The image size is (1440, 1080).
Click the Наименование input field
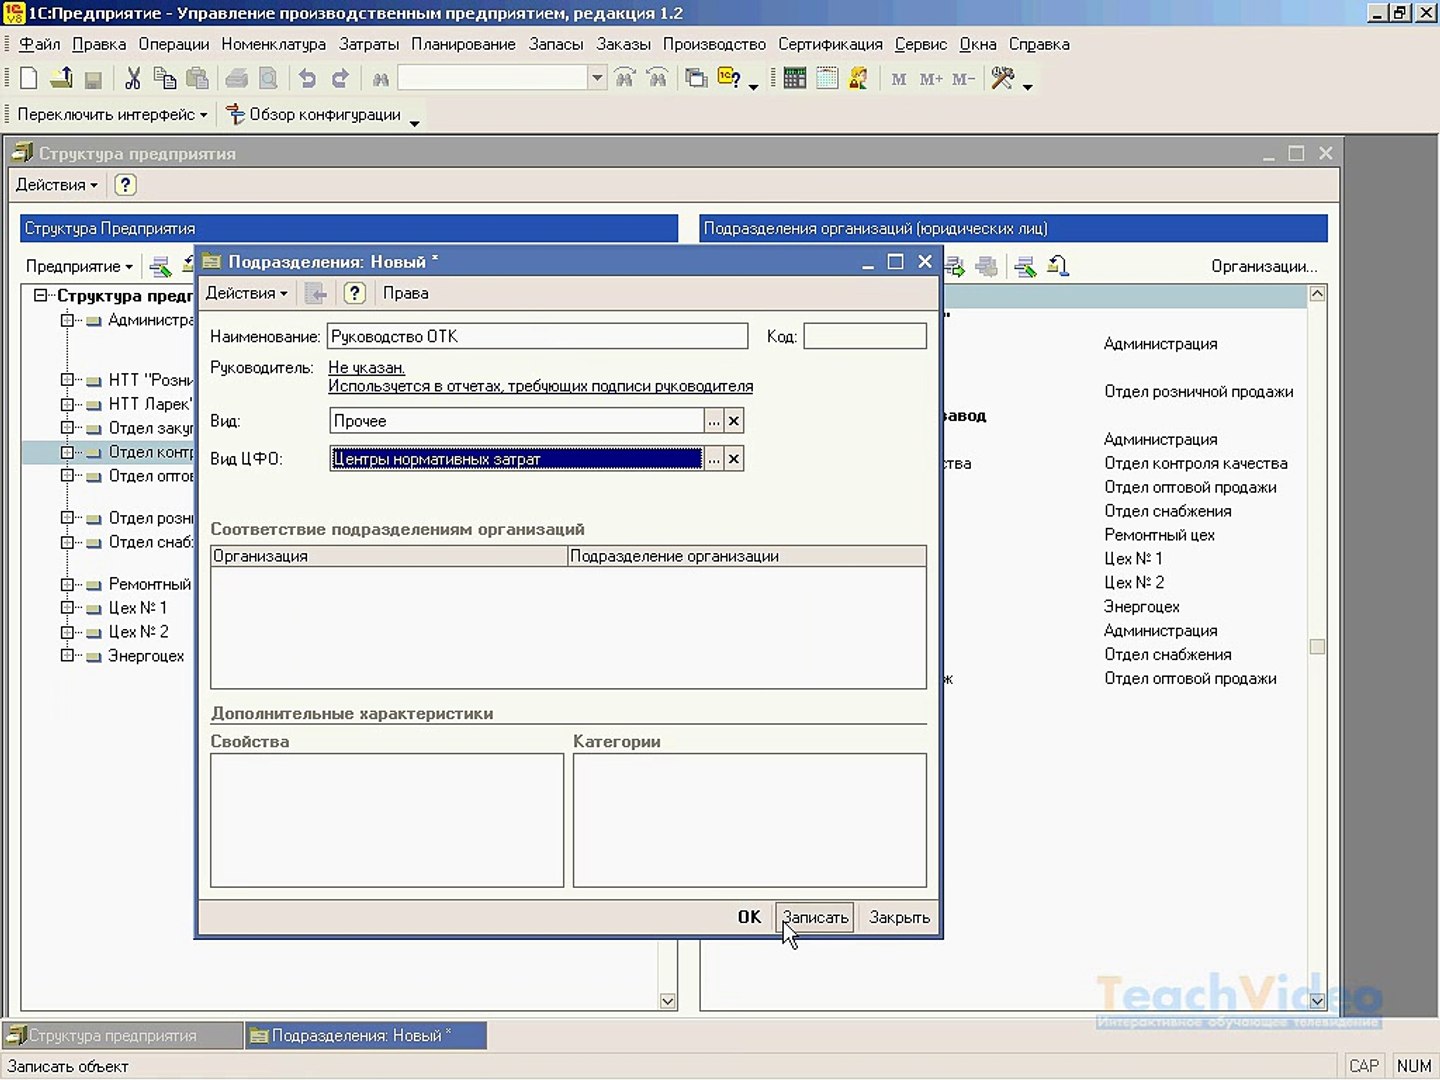pyautogui.click(x=538, y=336)
